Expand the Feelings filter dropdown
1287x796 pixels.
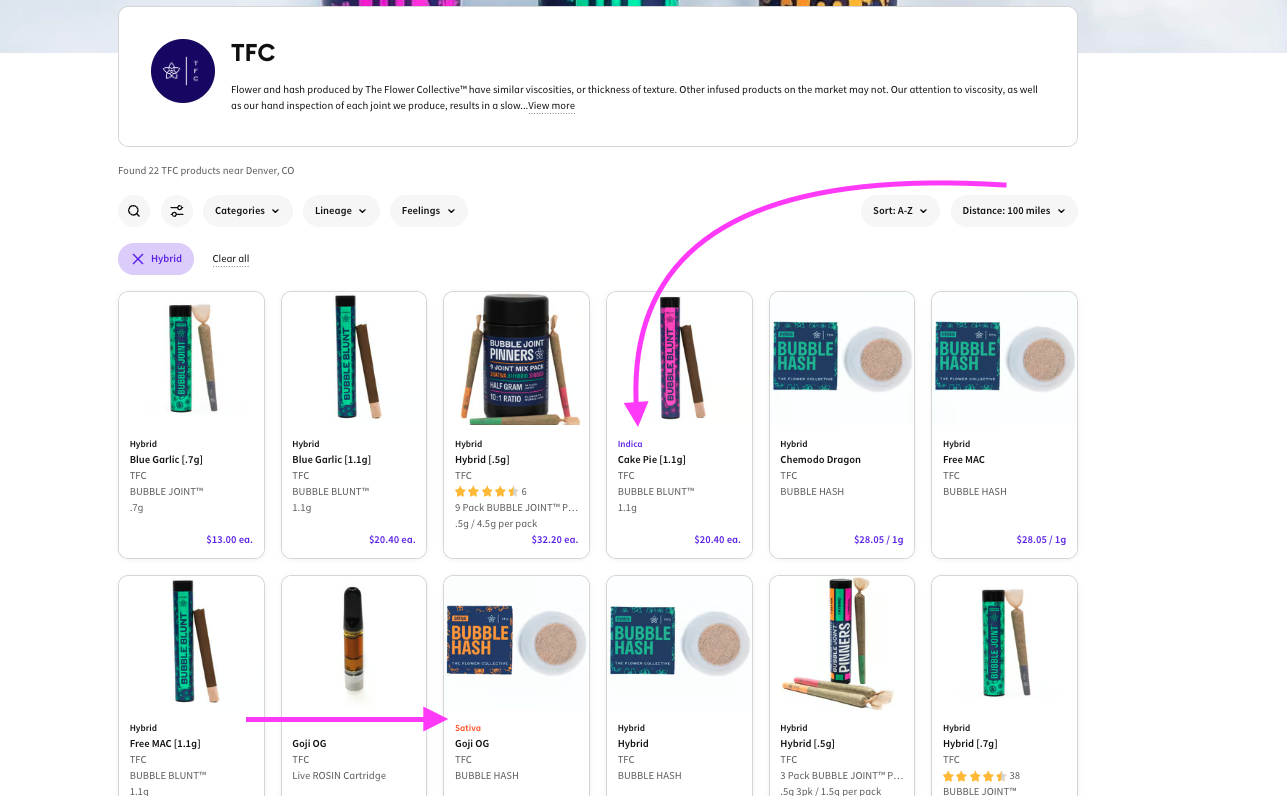pos(428,211)
